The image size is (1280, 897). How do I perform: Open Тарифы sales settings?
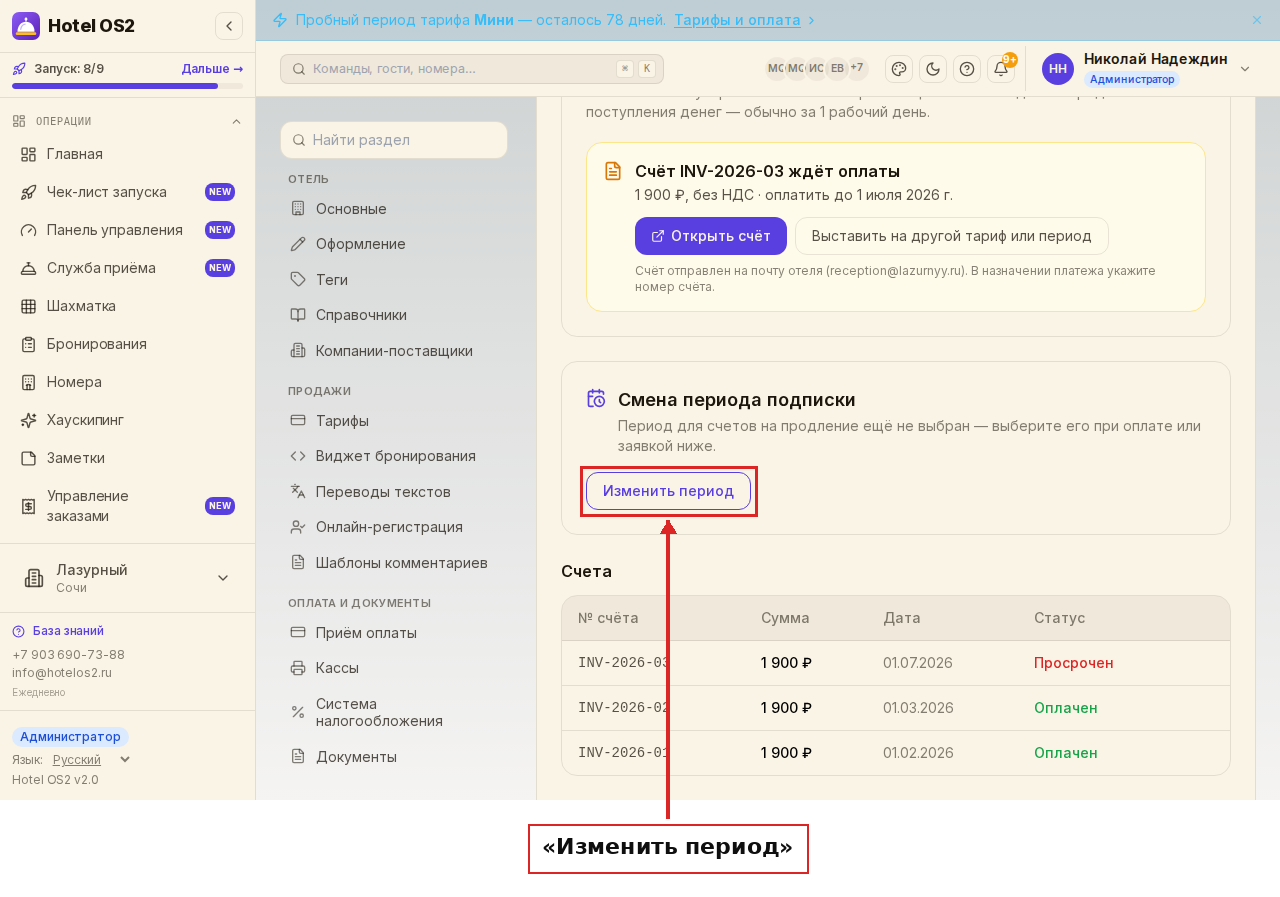[394, 421]
